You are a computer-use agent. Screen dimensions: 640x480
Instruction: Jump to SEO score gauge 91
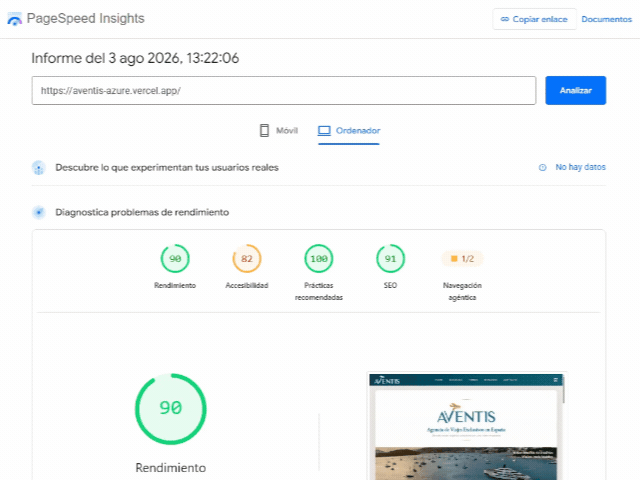[391, 258]
